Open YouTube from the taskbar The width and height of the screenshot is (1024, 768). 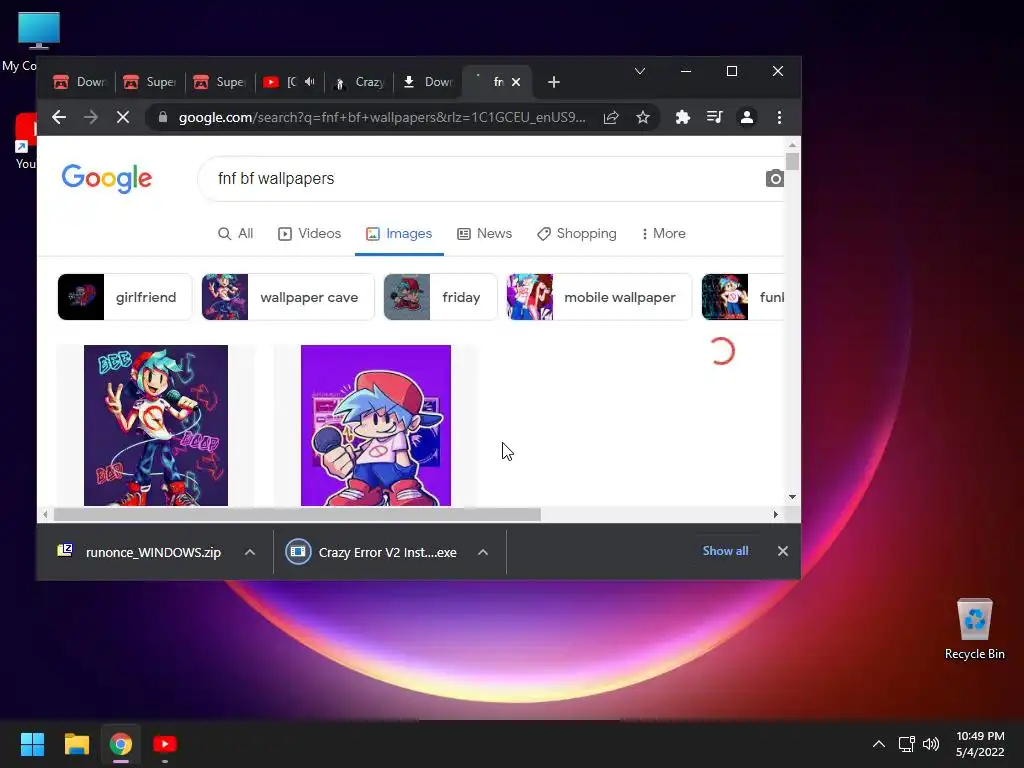165,744
